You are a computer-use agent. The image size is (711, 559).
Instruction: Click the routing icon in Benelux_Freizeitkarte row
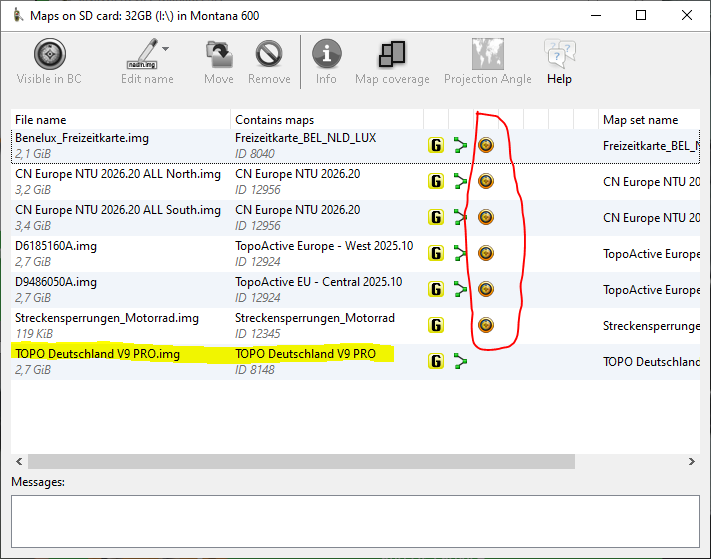[460, 145]
